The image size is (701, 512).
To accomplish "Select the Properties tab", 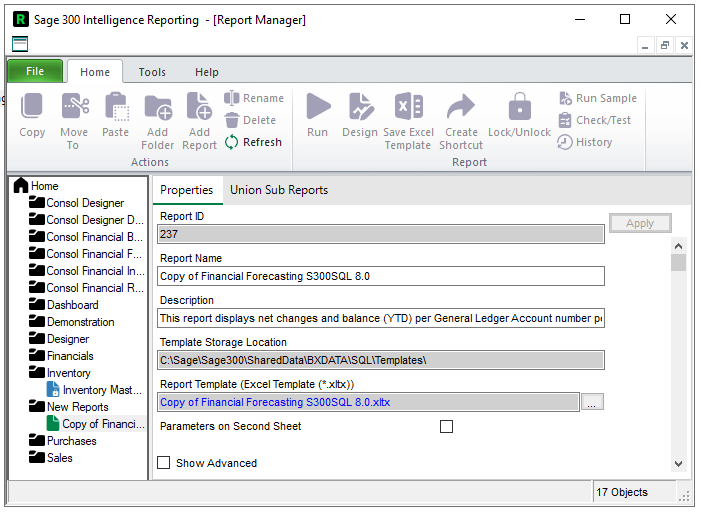I will pyautogui.click(x=187, y=190).
